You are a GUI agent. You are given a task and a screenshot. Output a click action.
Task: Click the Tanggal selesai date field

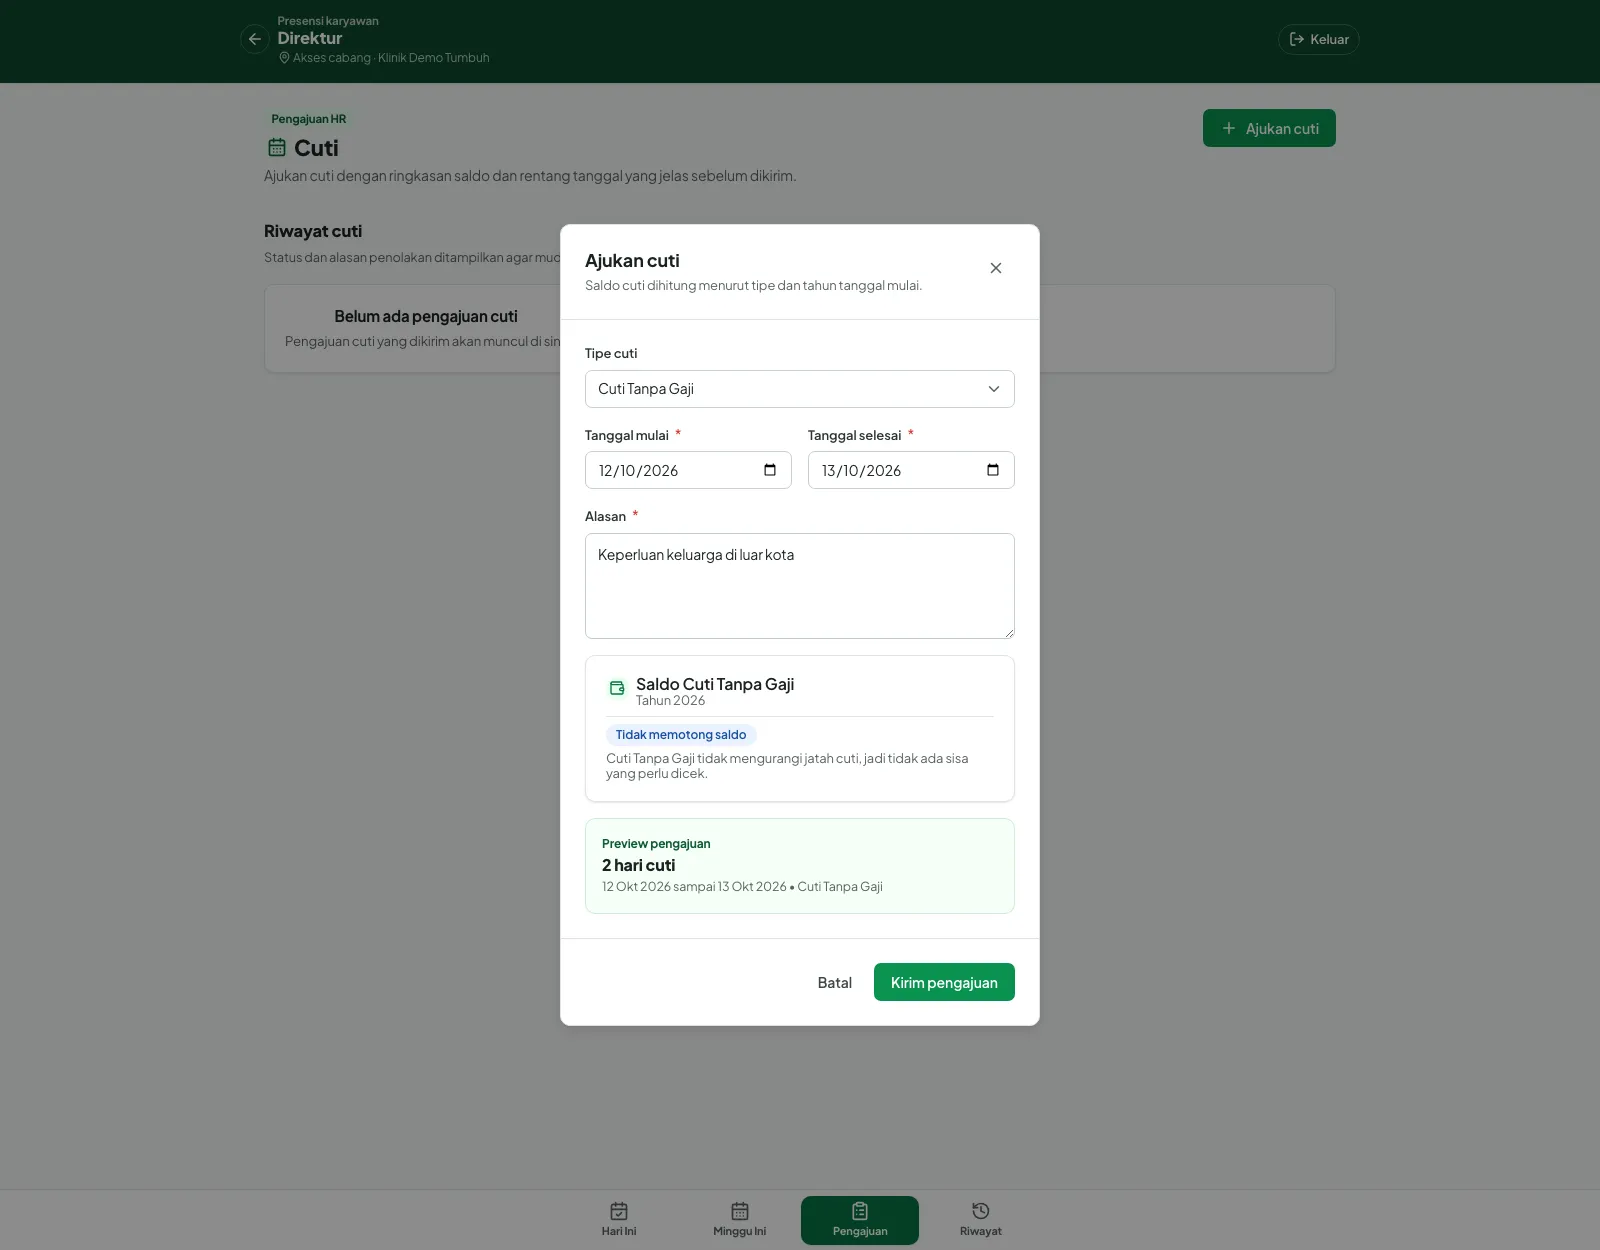911,470
